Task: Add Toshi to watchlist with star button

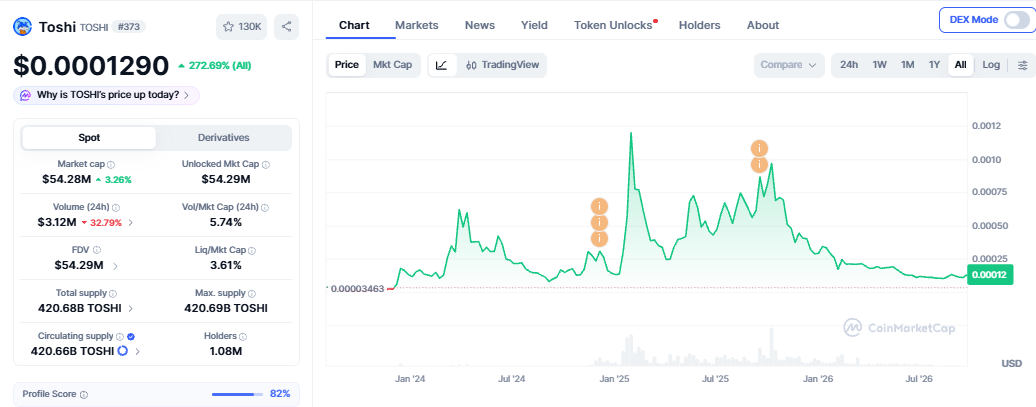Action: pos(242,27)
